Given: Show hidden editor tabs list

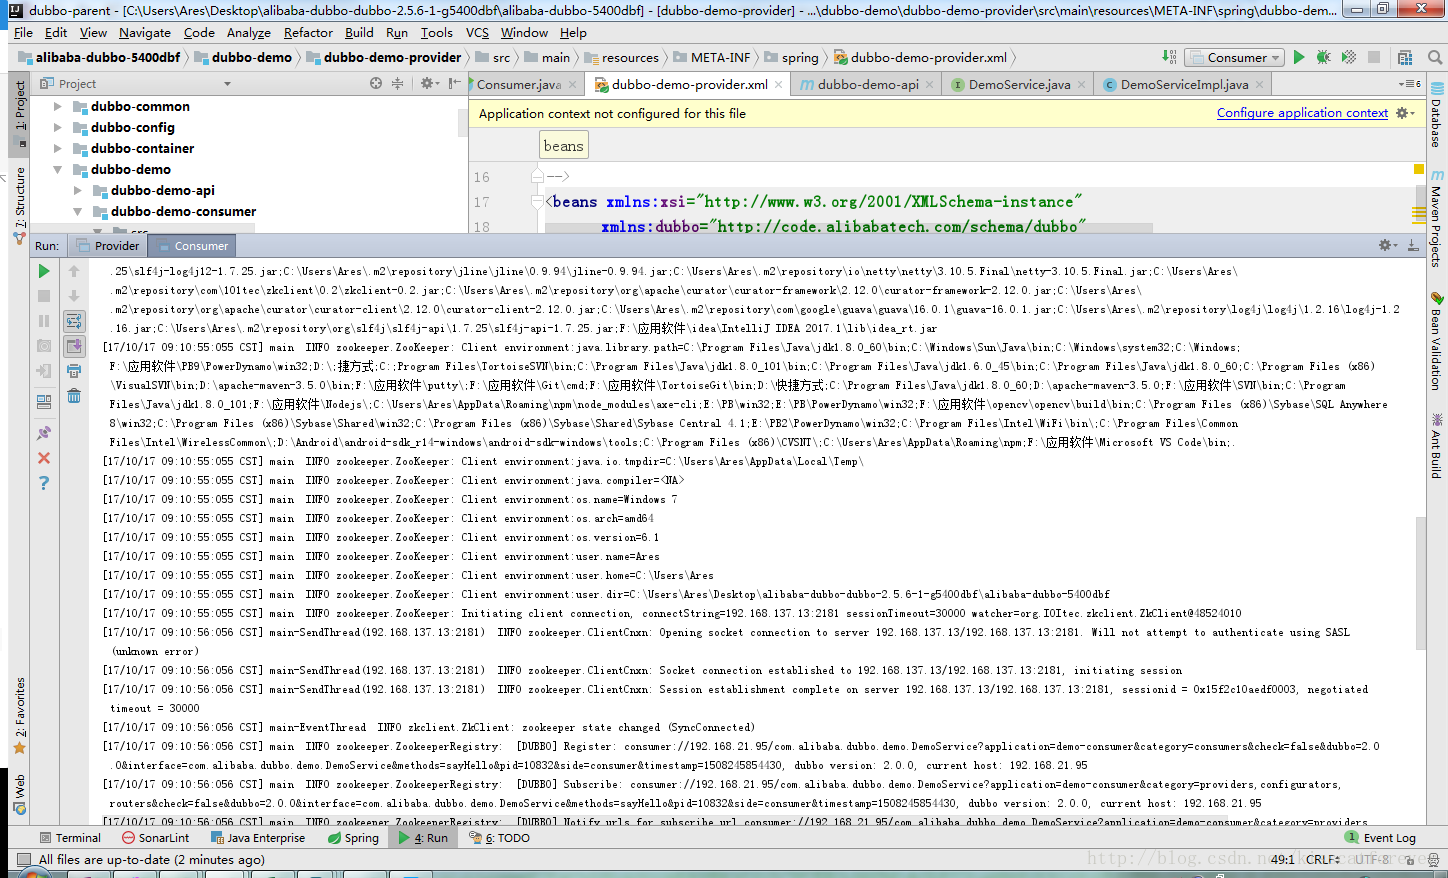Looking at the screenshot, I should 1410,84.
